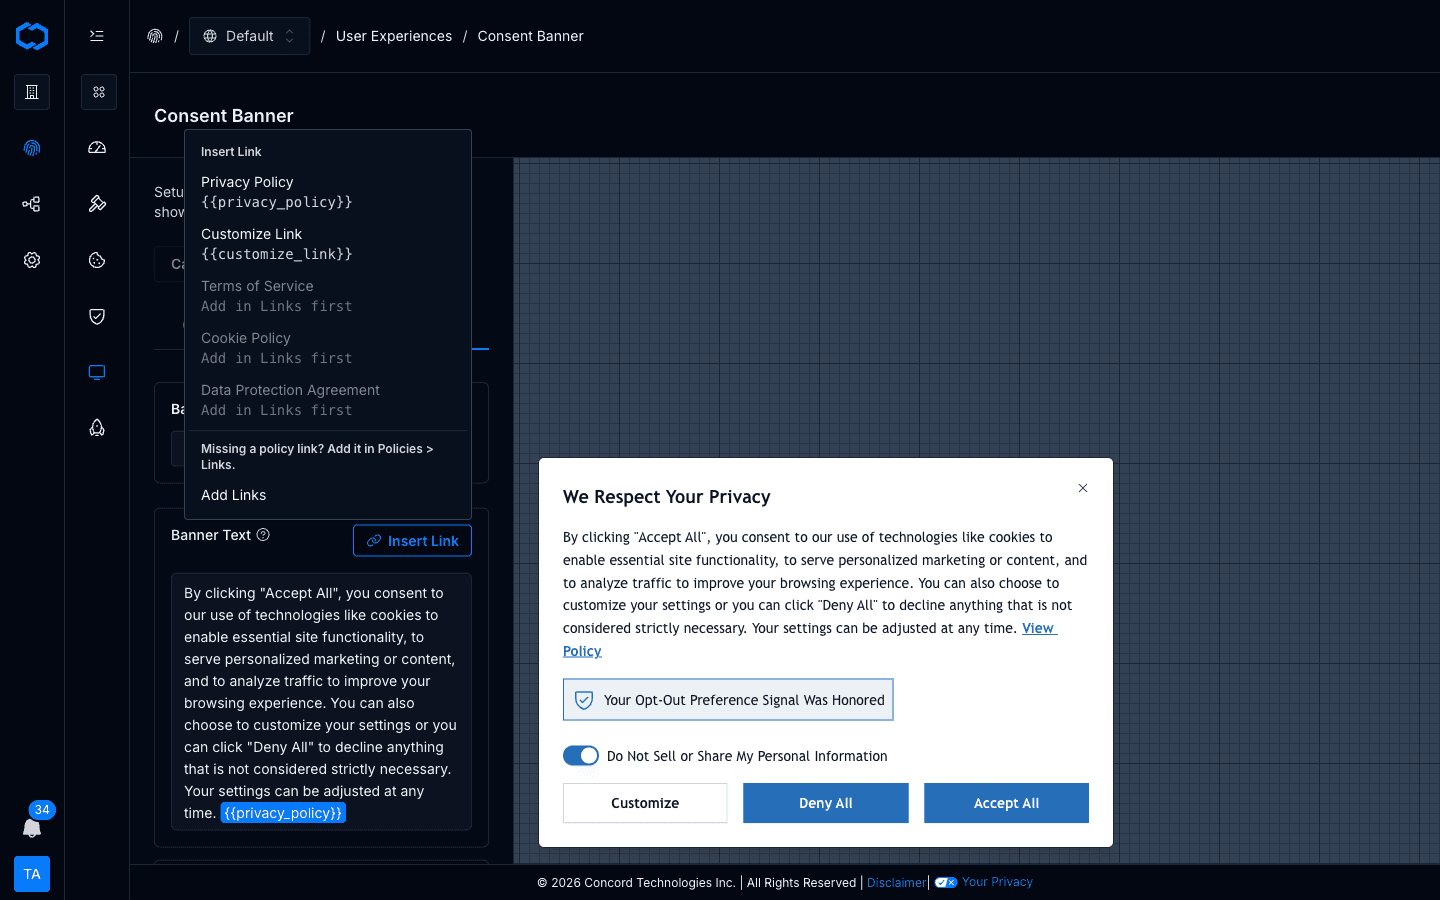Image resolution: width=1440 pixels, height=900 pixels.
Task: Click the Opt-Out Preference Signal Honored box
Action: 727,700
